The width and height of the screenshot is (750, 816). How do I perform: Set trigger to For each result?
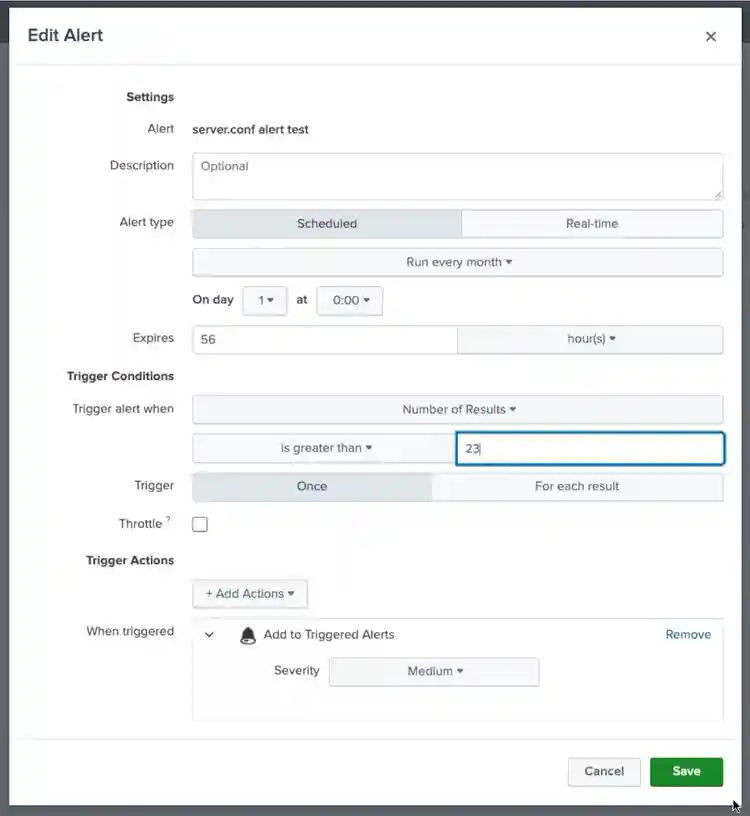[x=576, y=487]
